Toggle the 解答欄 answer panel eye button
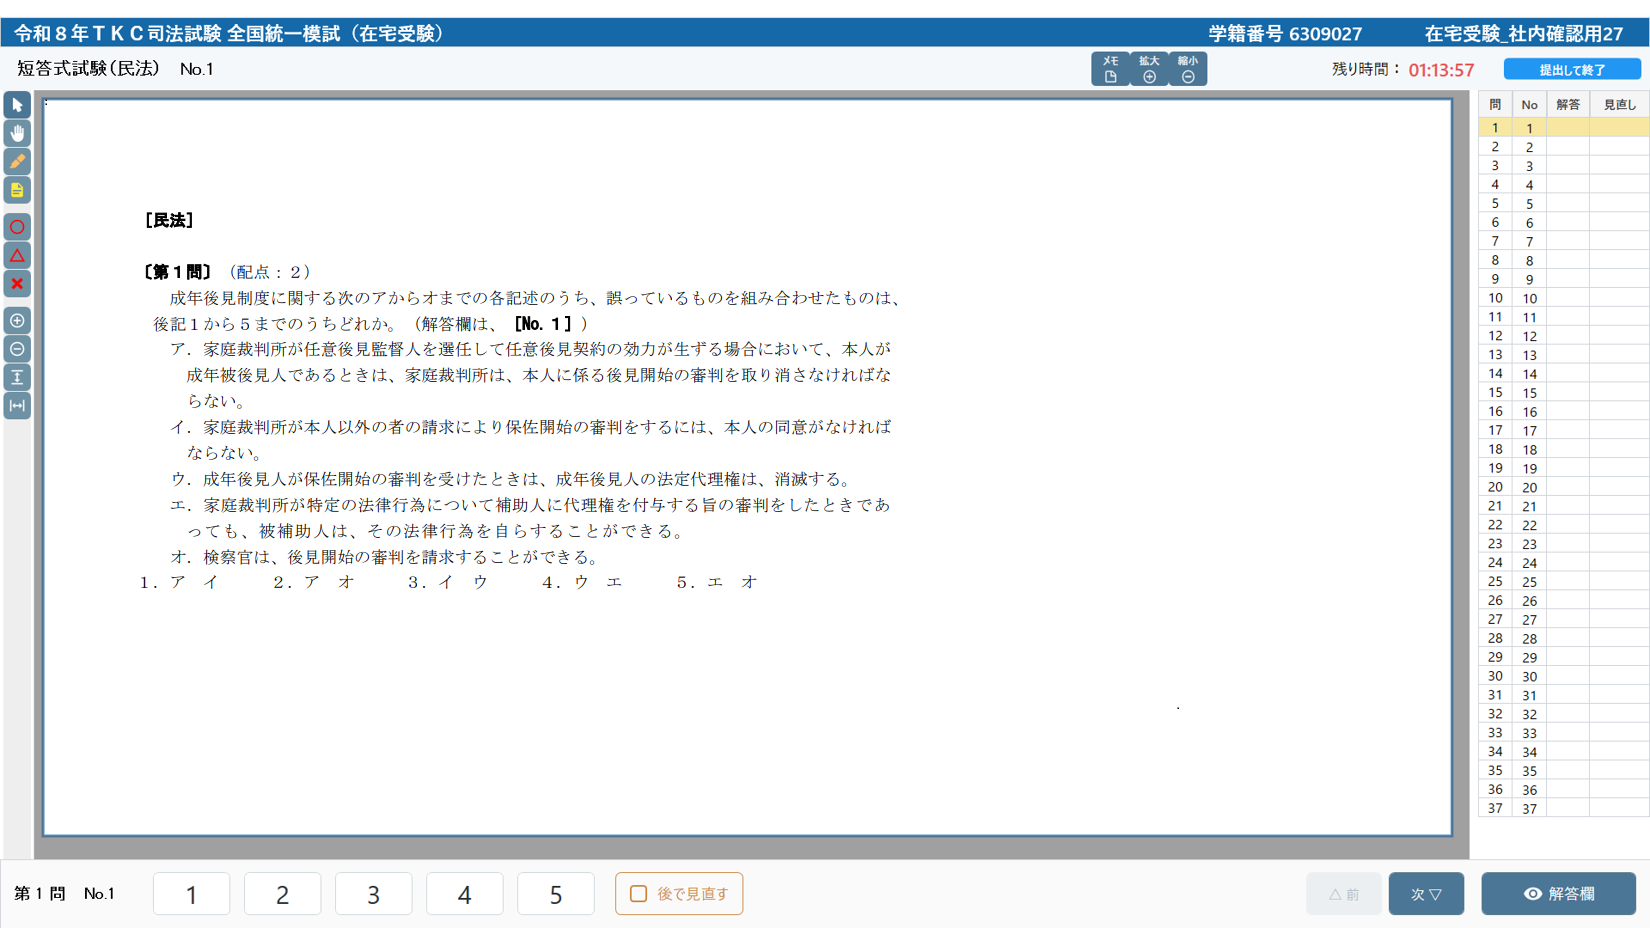This screenshot has width=1650, height=928. pyautogui.click(x=1558, y=894)
